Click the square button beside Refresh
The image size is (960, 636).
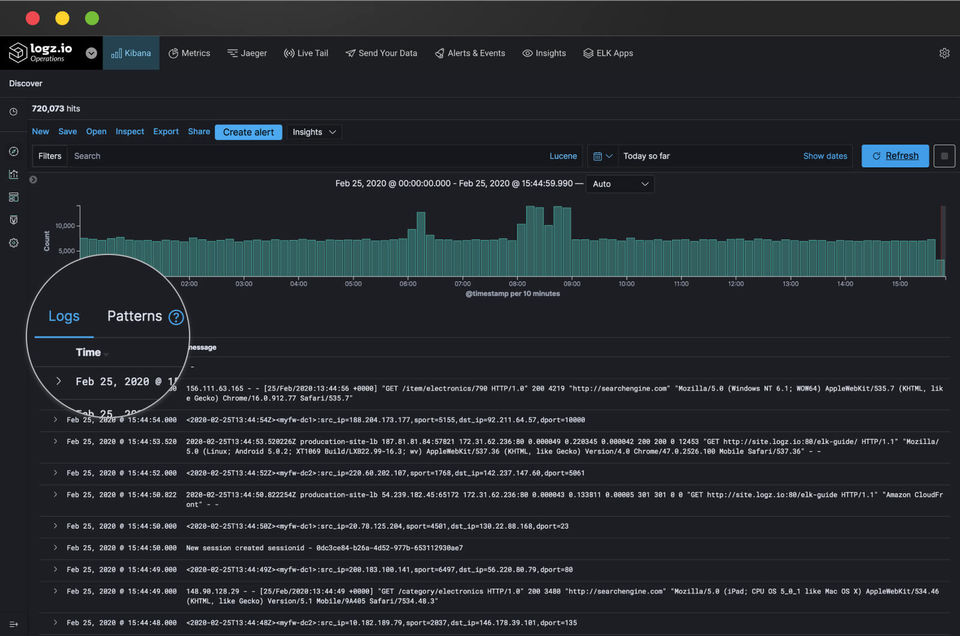944,156
